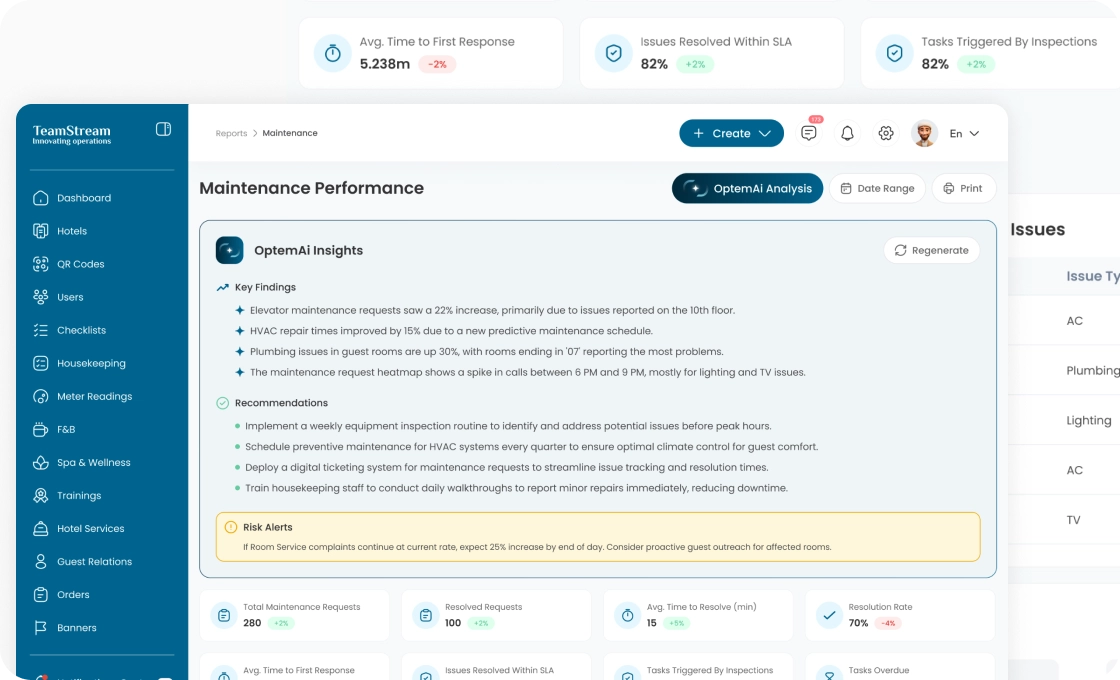This screenshot has width=1120, height=680.
Task: Collapse the sidebar panel toggle
Action: [163, 129]
